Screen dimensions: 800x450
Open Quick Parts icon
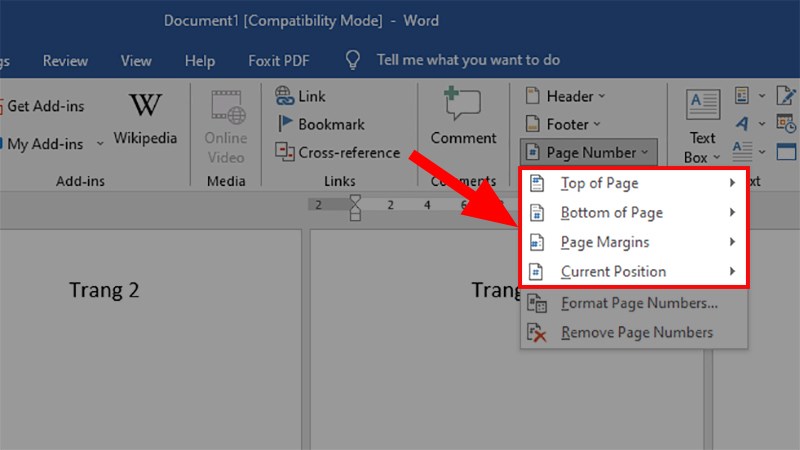[x=741, y=95]
